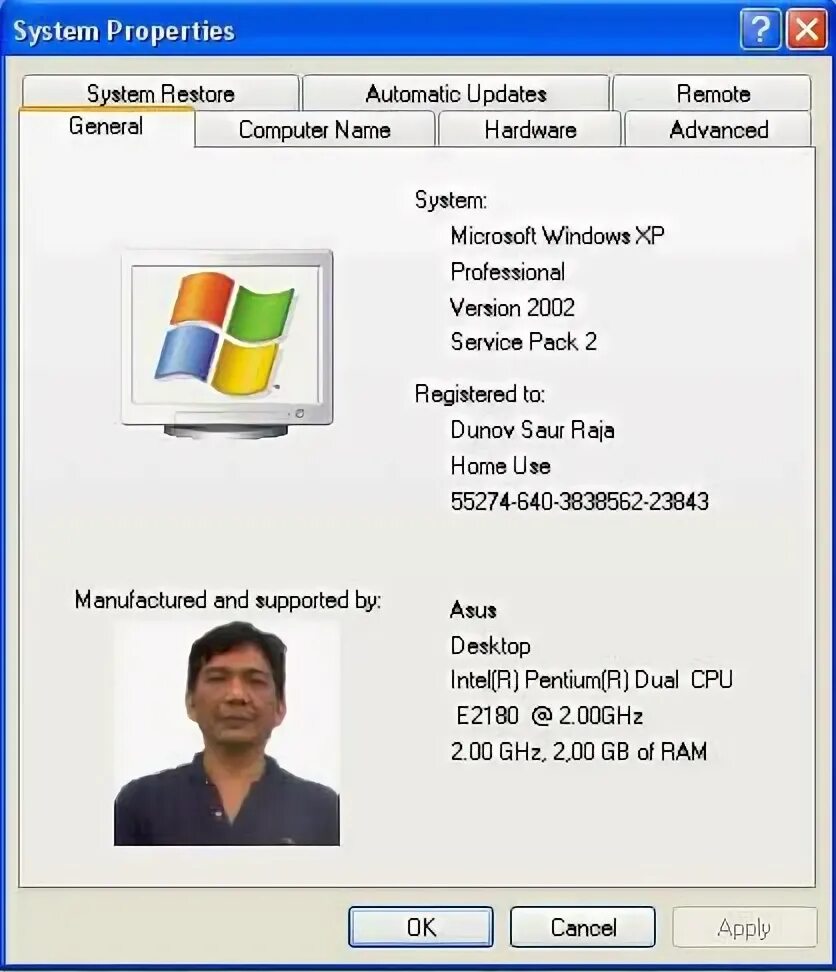Click product ID 55274-640-3838562-23843
This screenshot has width=836, height=972.
(x=579, y=501)
